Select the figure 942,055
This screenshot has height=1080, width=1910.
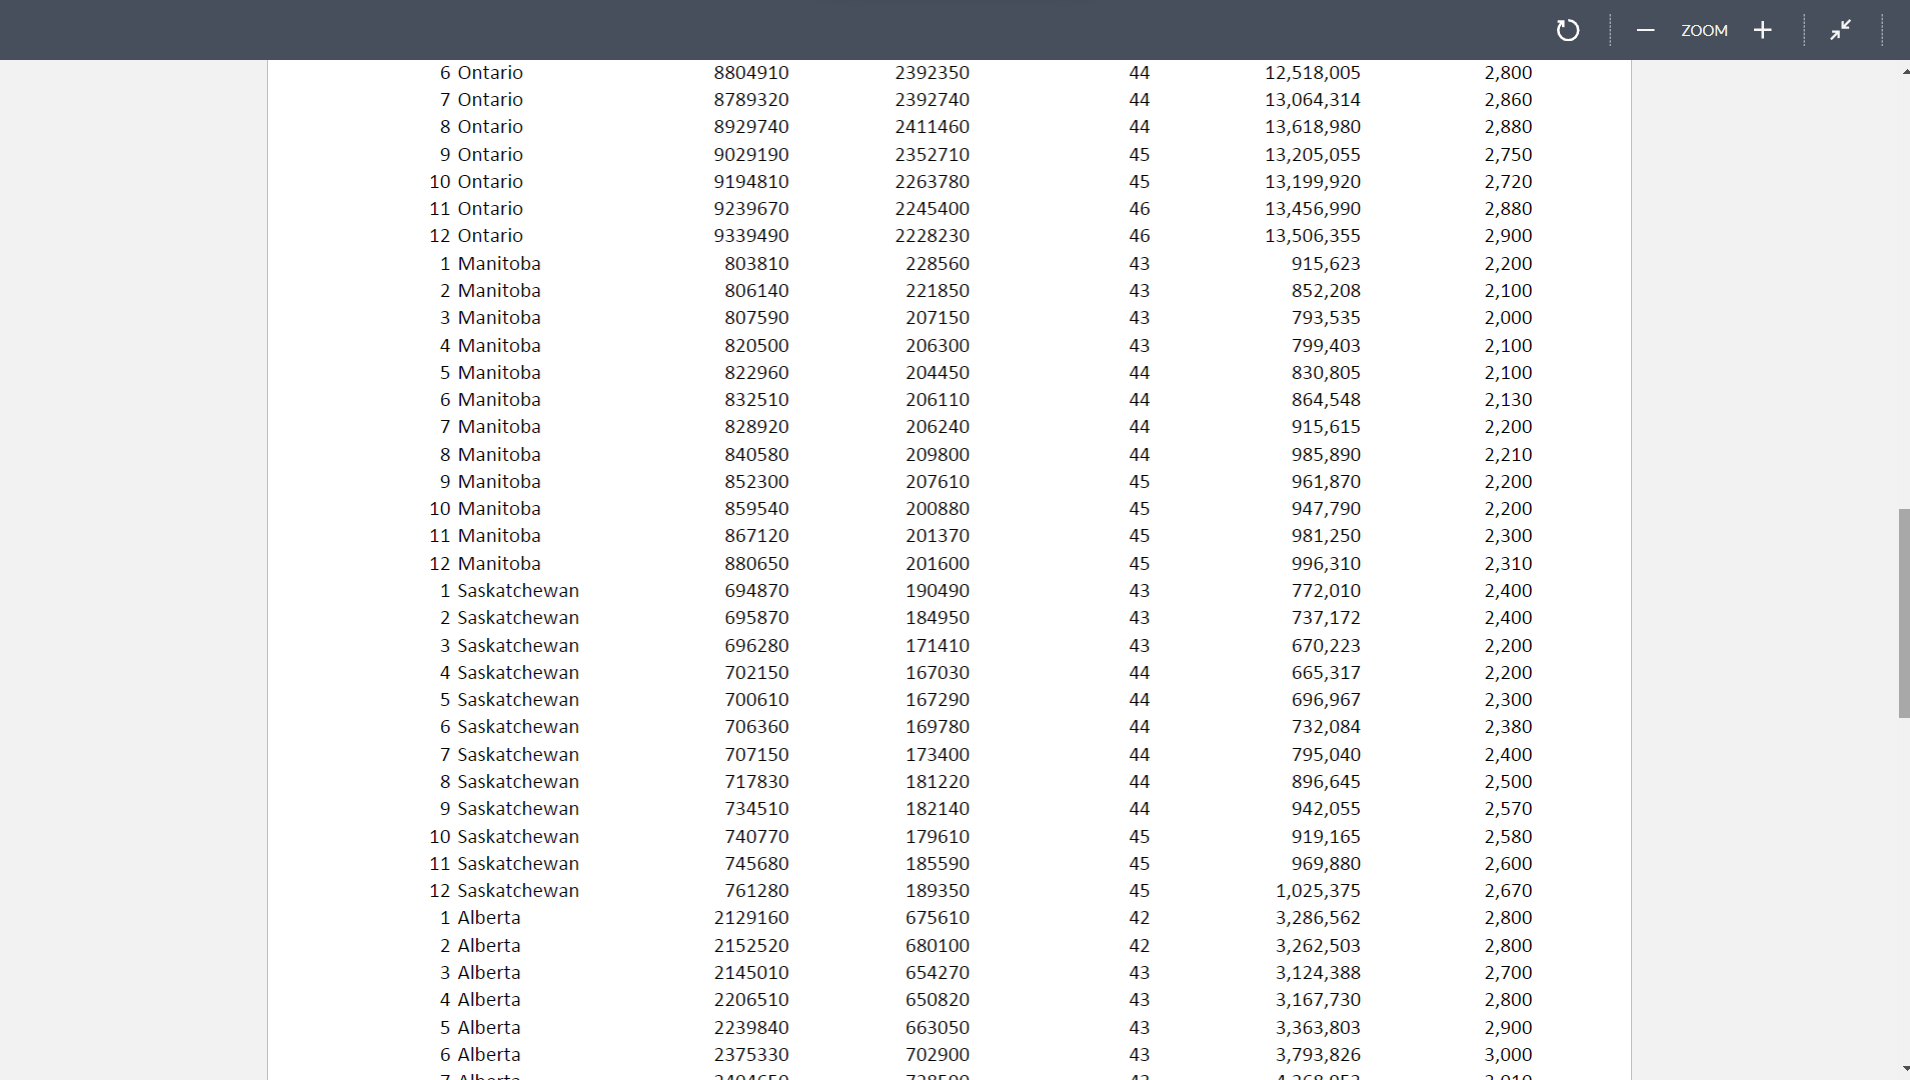[1326, 809]
